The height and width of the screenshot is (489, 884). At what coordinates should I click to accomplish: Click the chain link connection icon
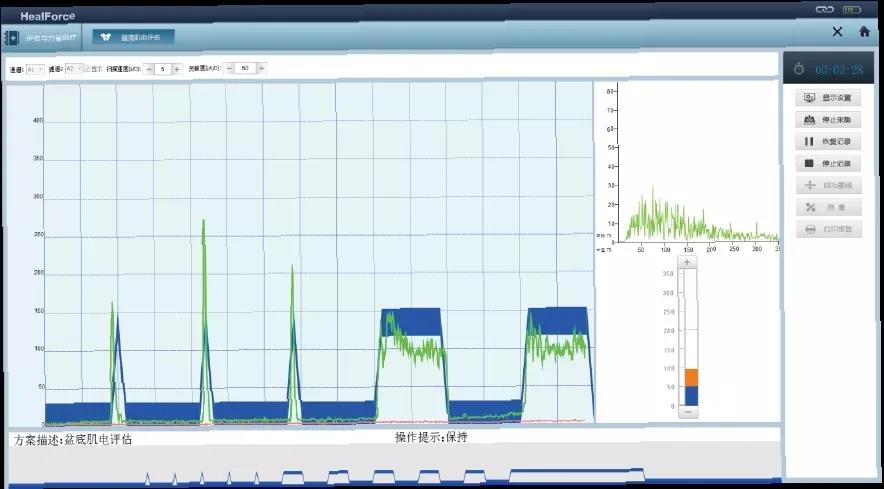click(824, 10)
